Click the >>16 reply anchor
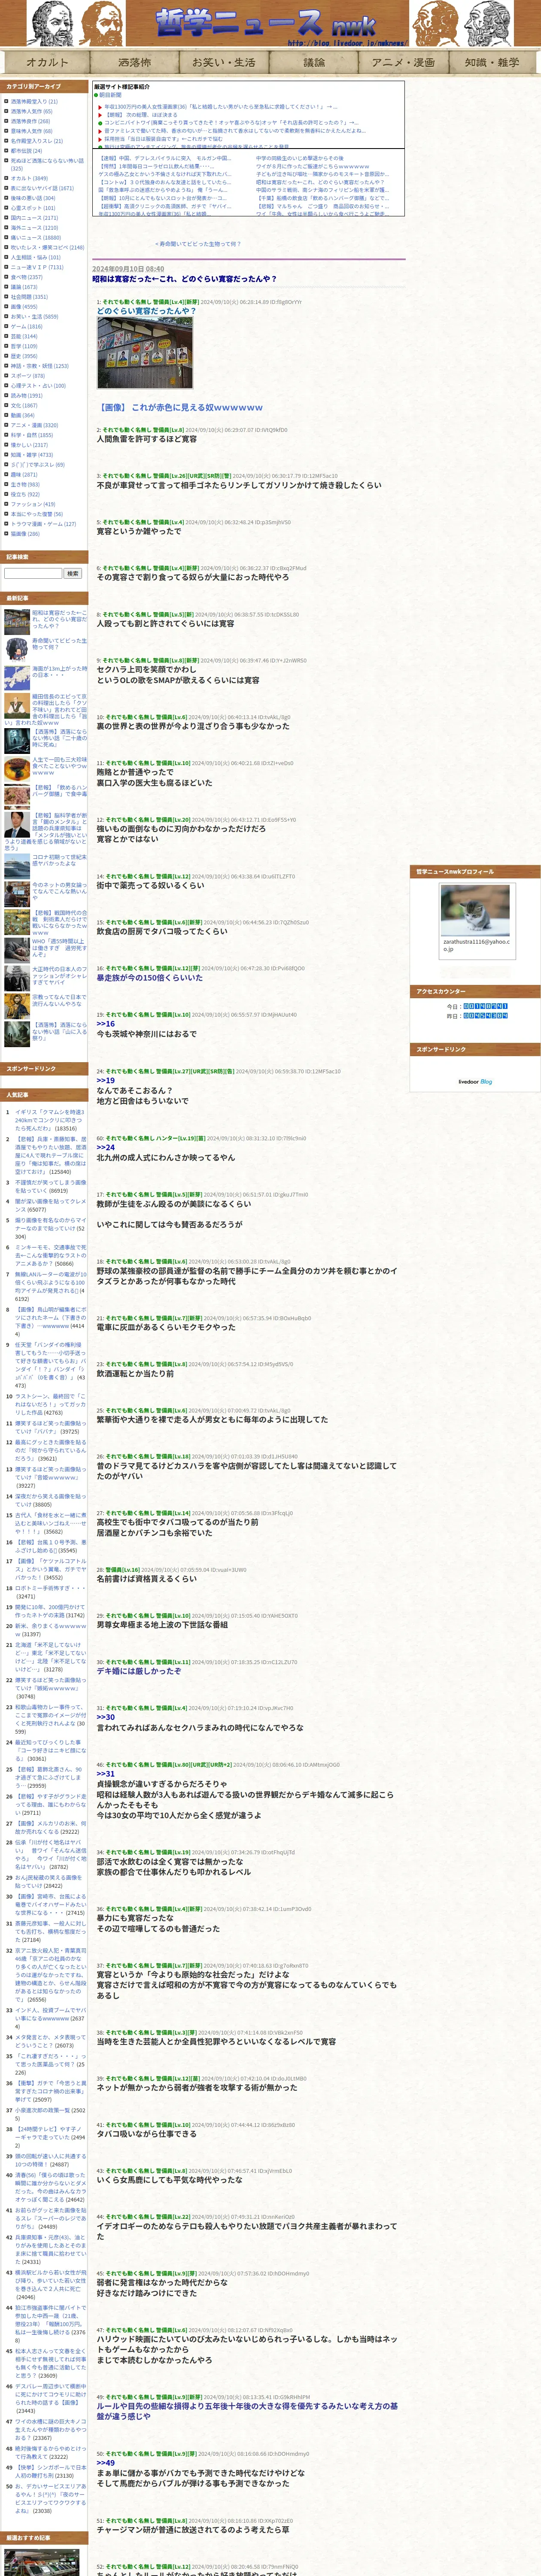The width and height of the screenshot is (541, 2576). tap(106, 1023)
